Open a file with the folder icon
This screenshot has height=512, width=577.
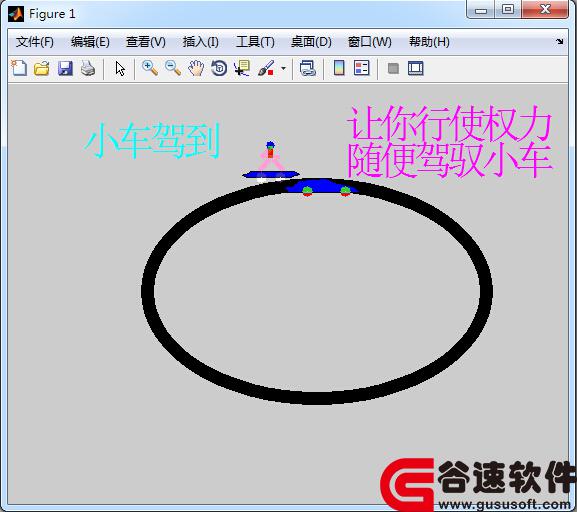click(42, 68)
